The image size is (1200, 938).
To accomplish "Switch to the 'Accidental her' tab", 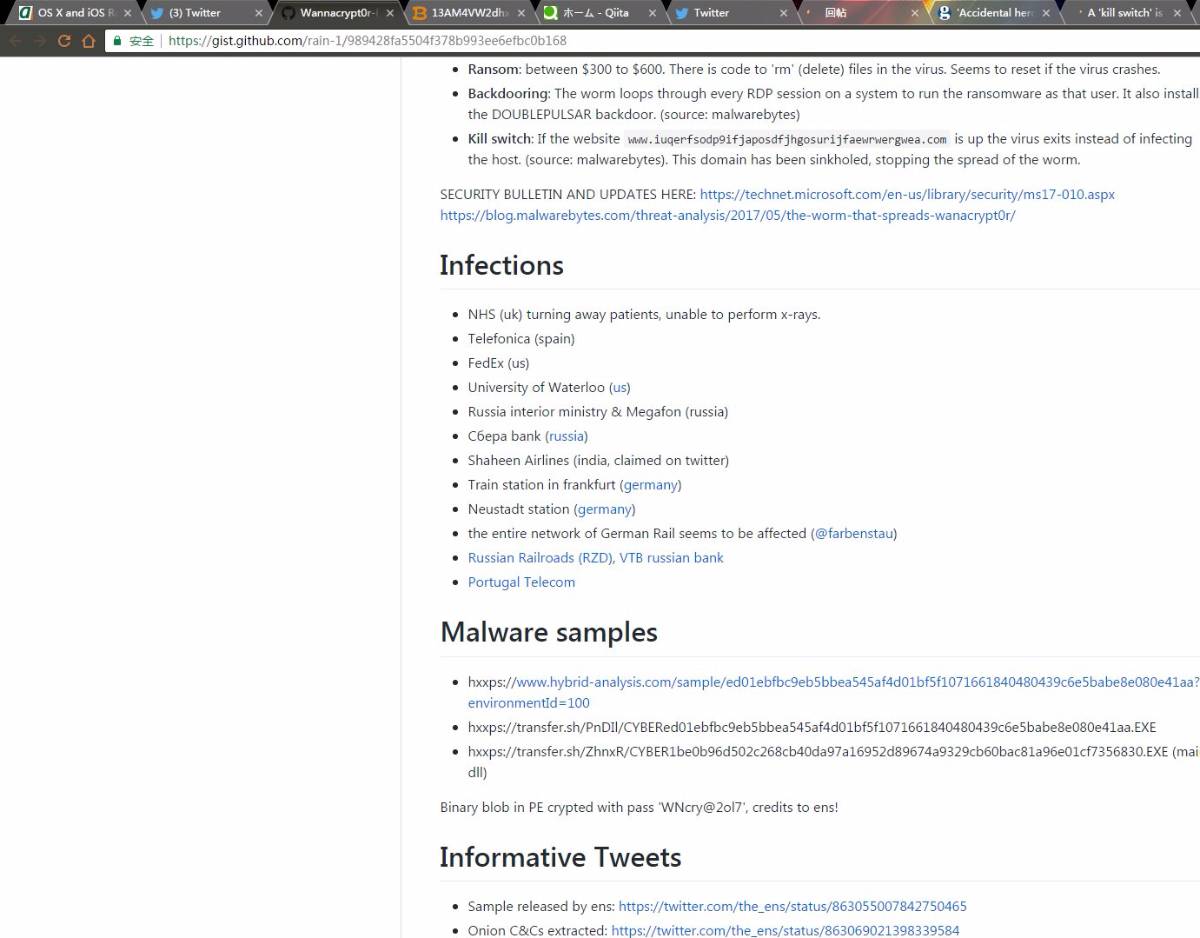I will click(x=995, y=13).
